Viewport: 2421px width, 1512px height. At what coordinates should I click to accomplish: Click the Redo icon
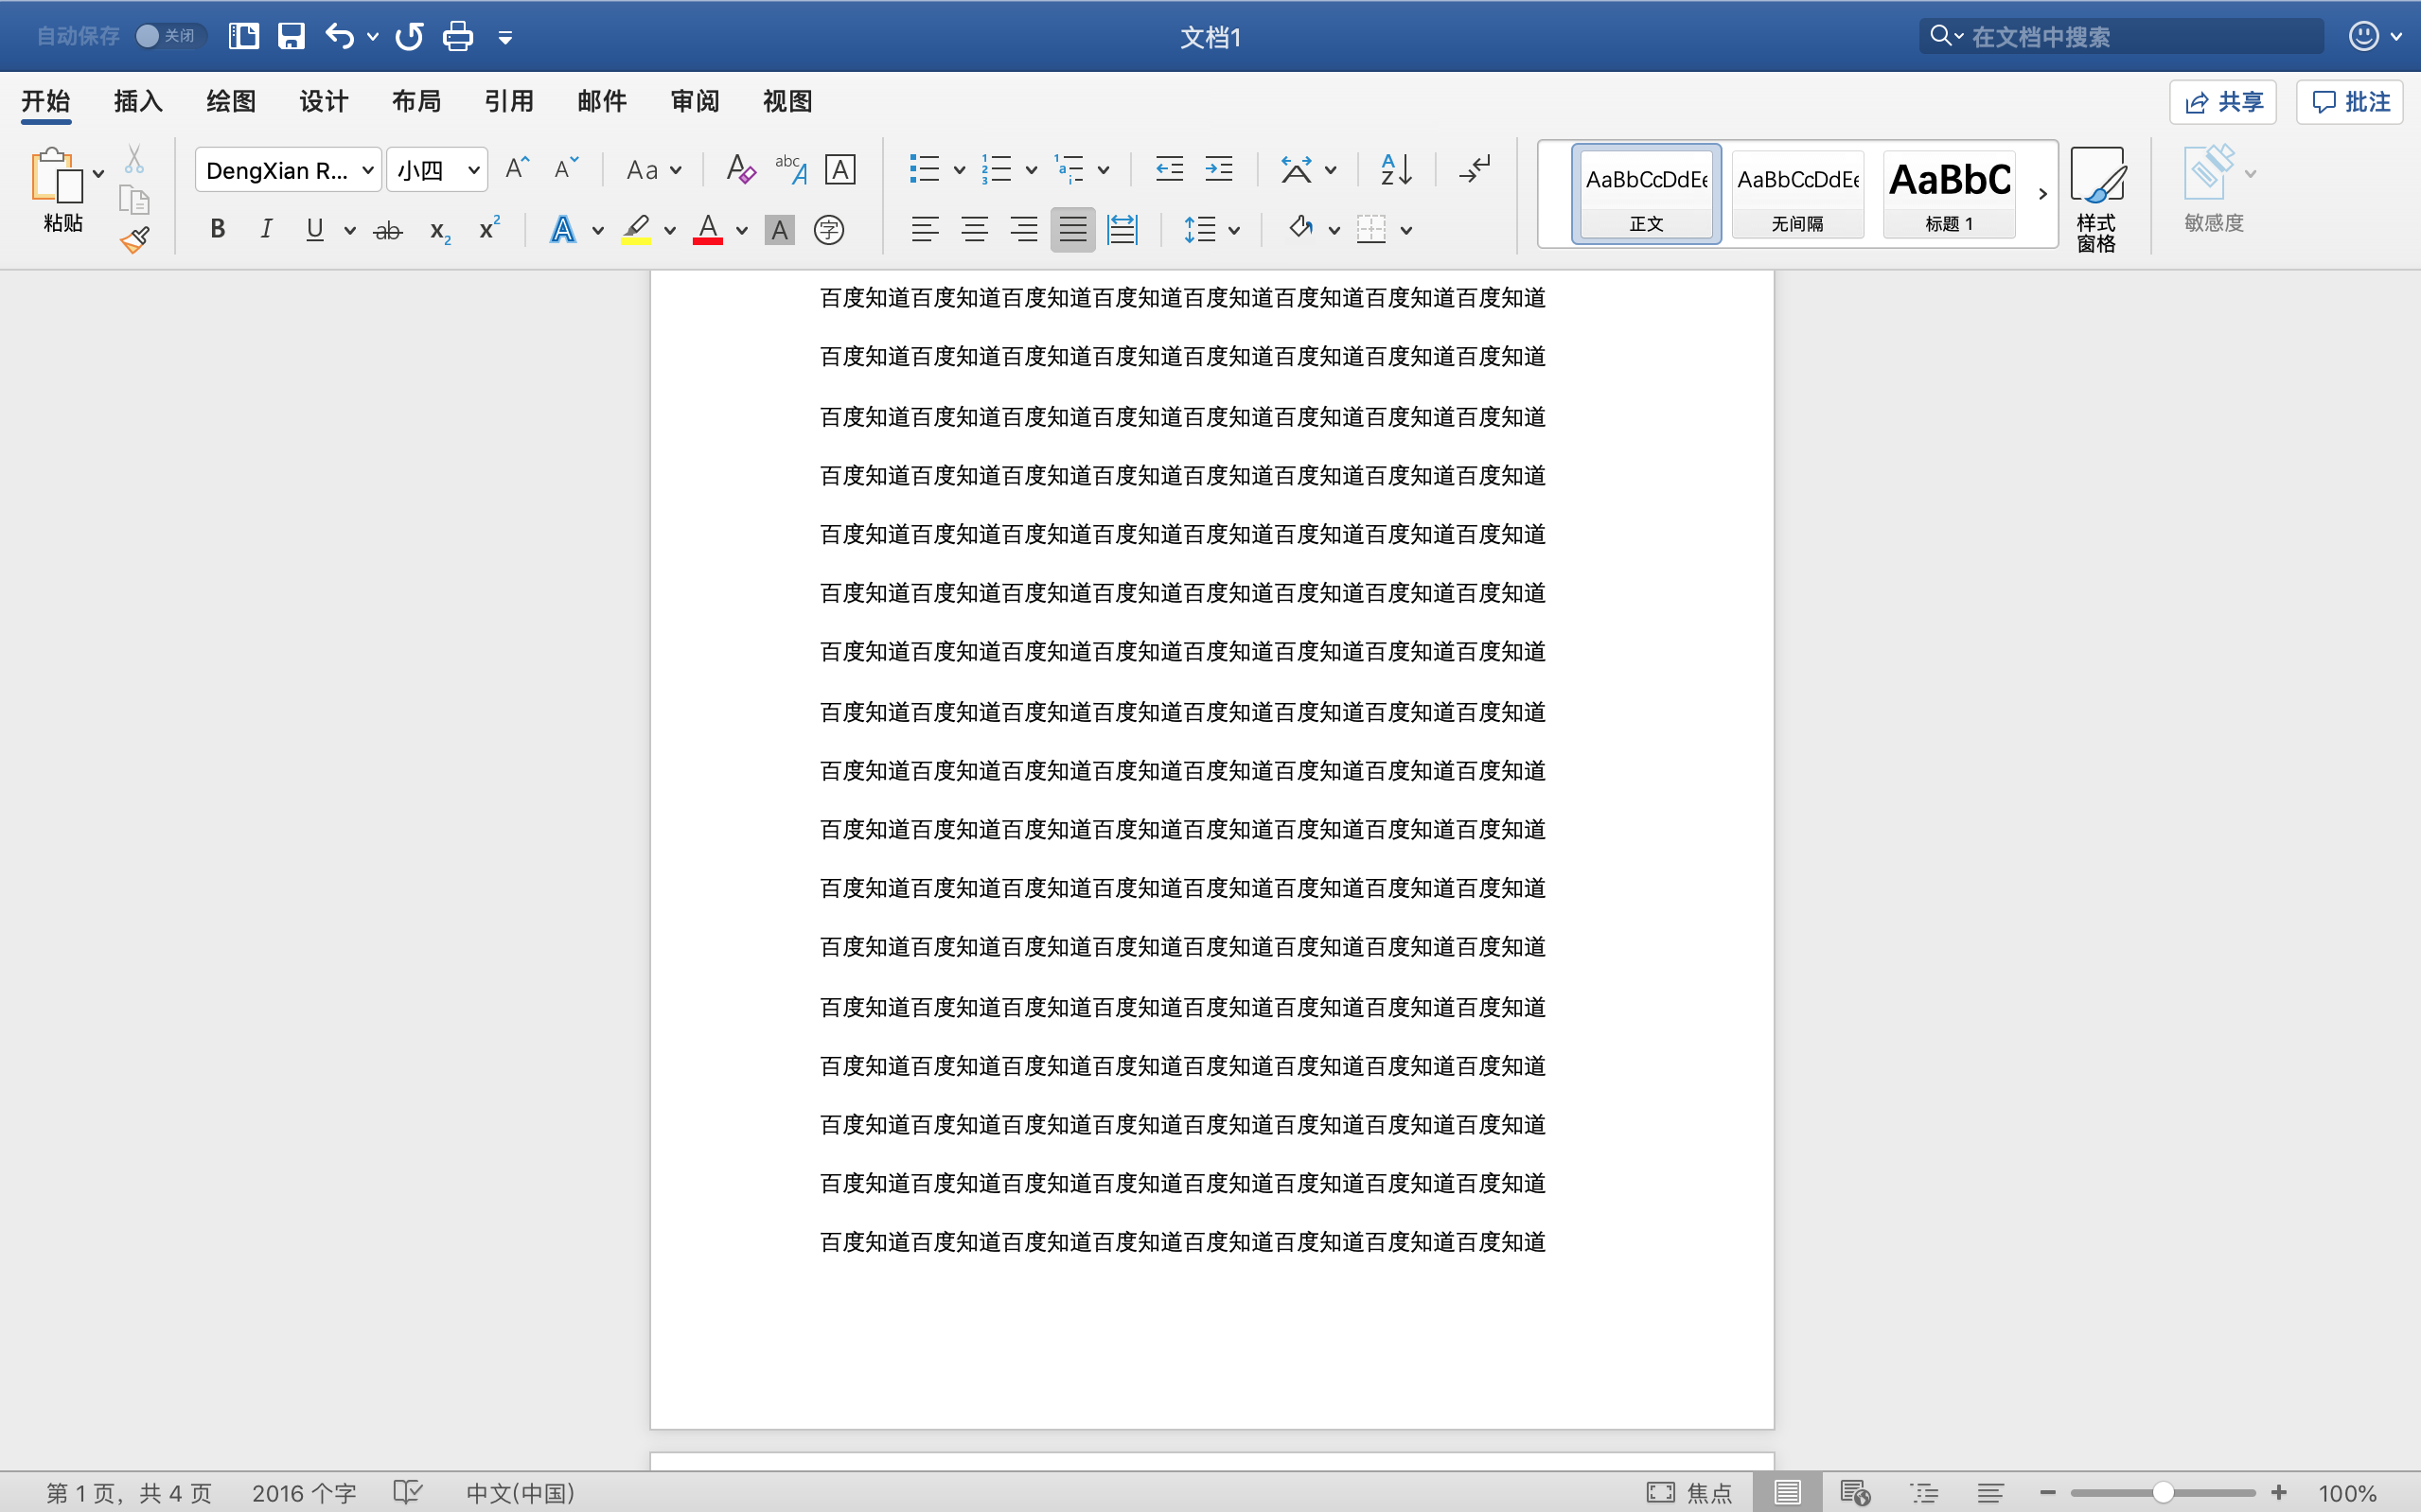(409, 37)
